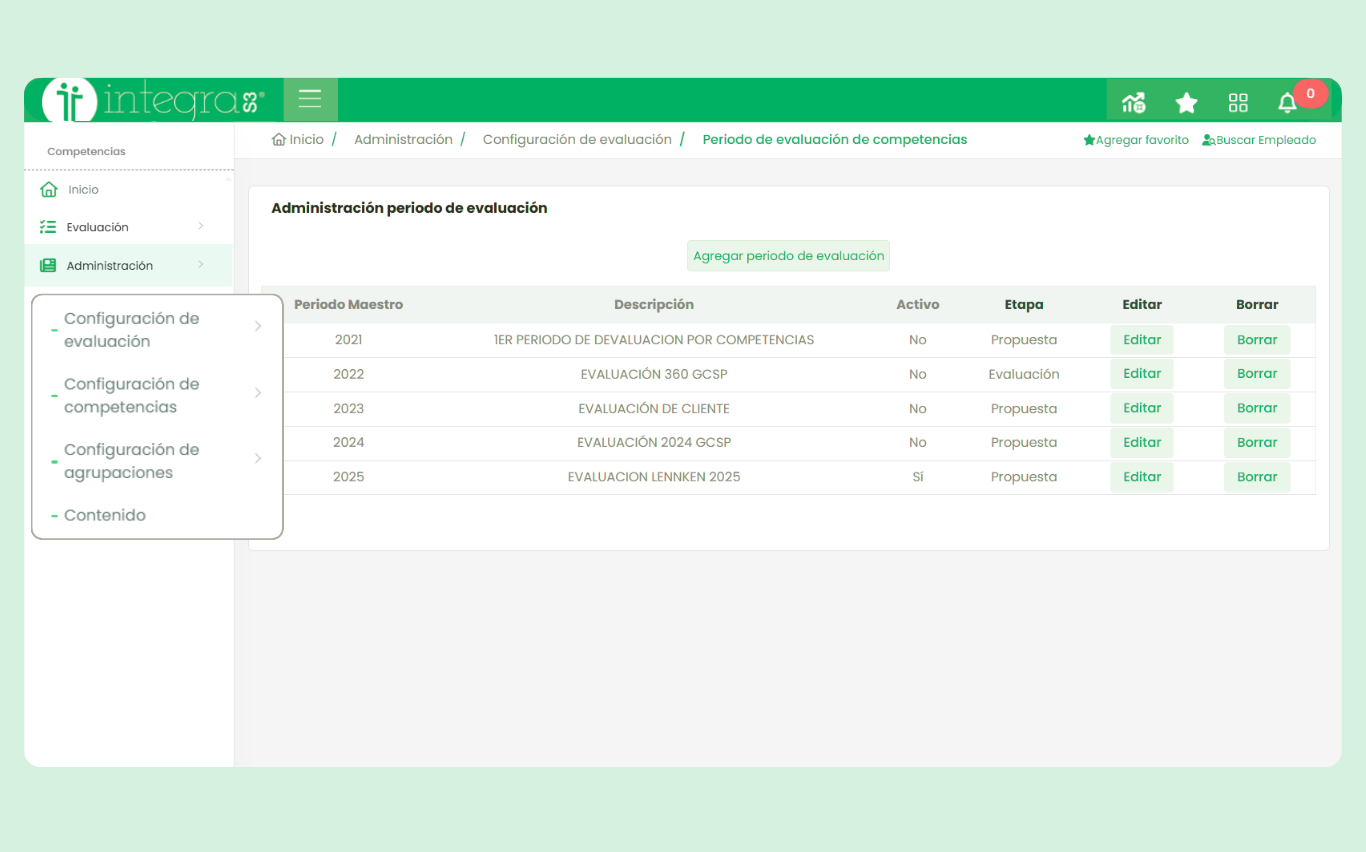This screenshot has height=852, width=1366.
Task: Open Configuración de evaluación menu item
Action: tap(132, 330)
